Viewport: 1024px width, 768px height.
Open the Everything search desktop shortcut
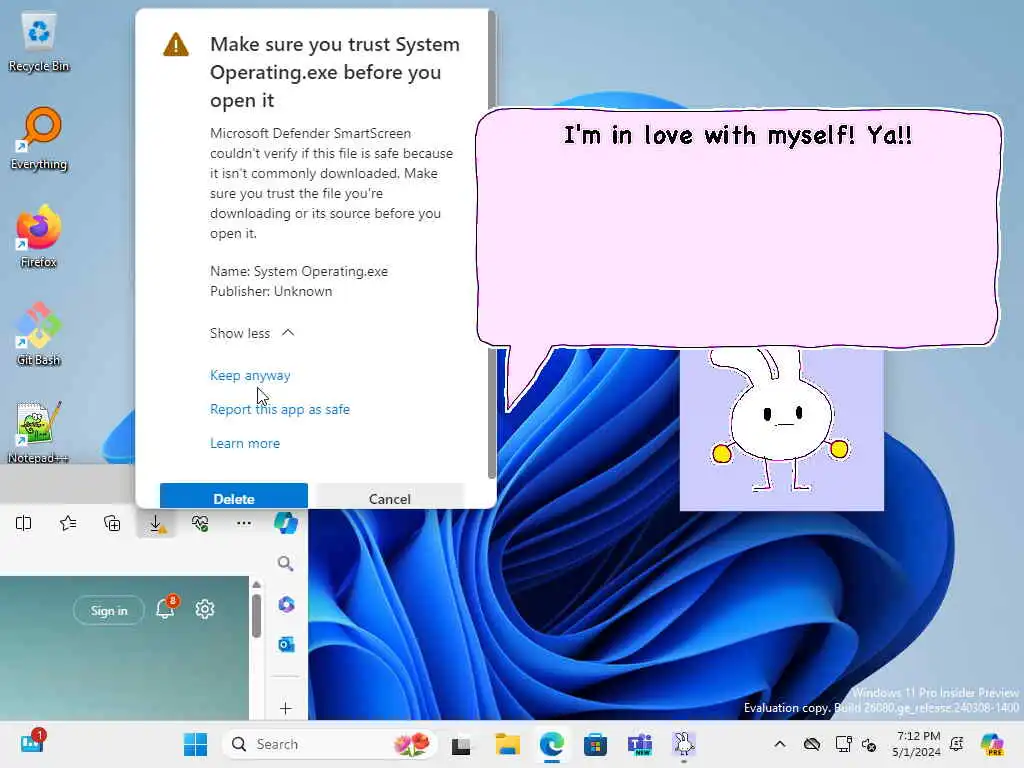(x=39, y=139)
